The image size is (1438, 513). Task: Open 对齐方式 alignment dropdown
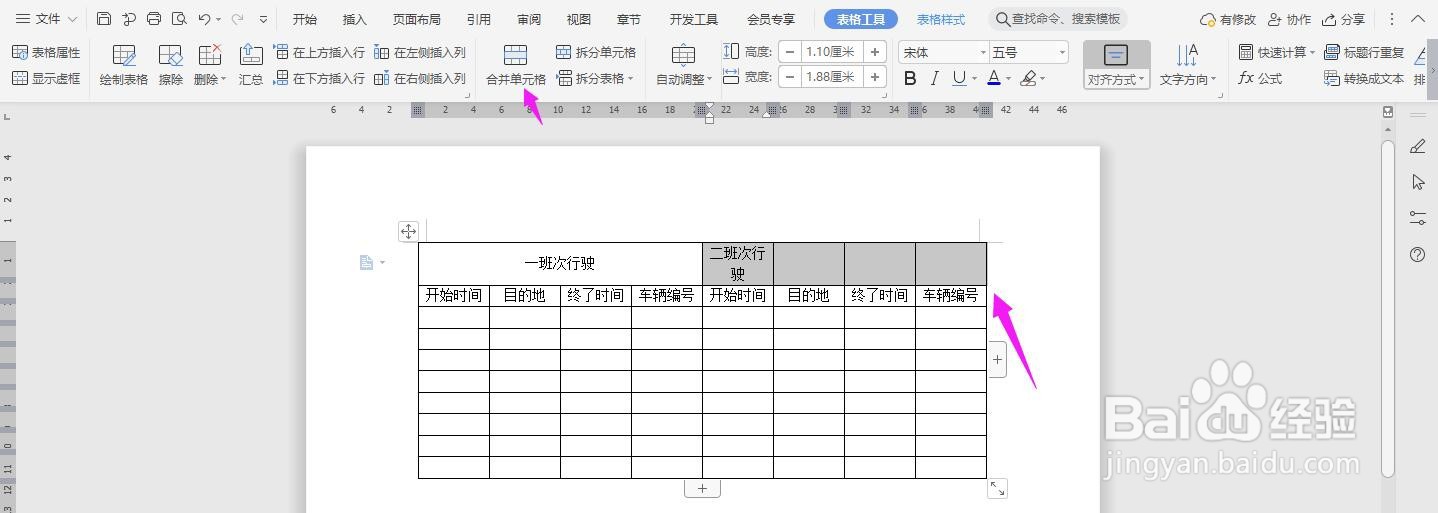coord(1116,66)
